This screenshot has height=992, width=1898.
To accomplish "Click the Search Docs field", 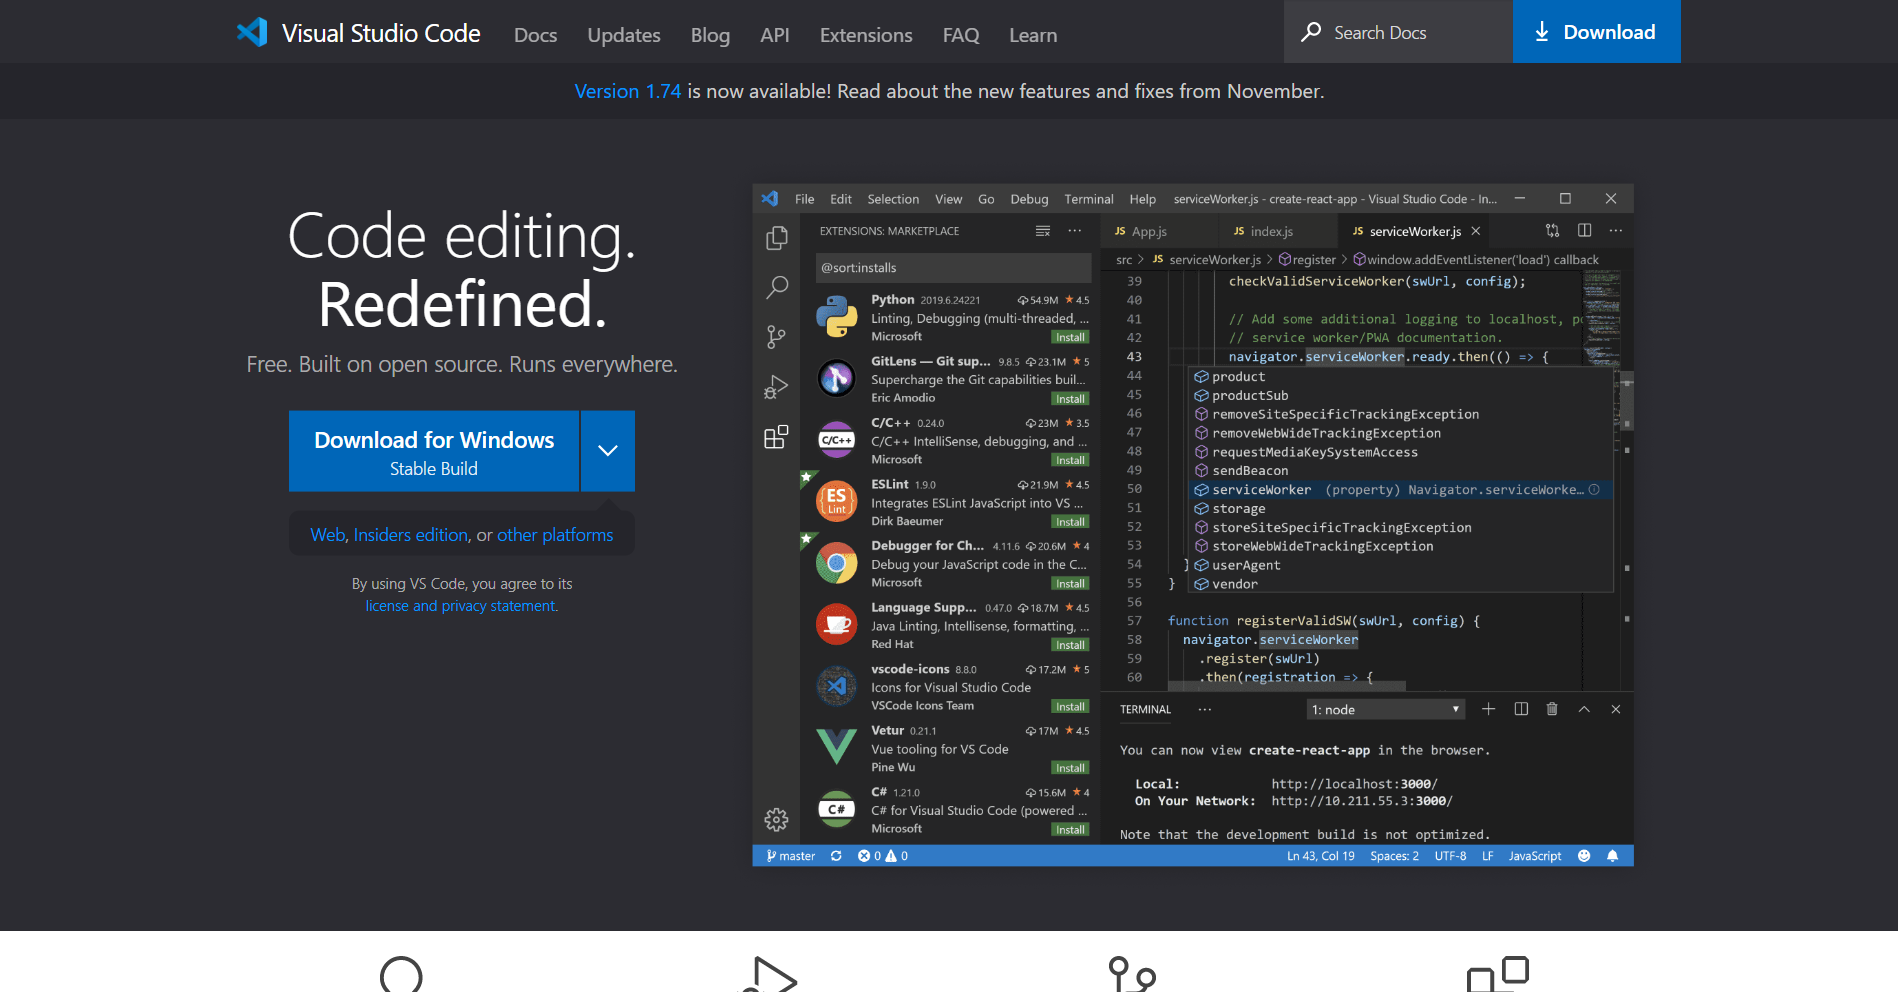I will [1398, 32].
